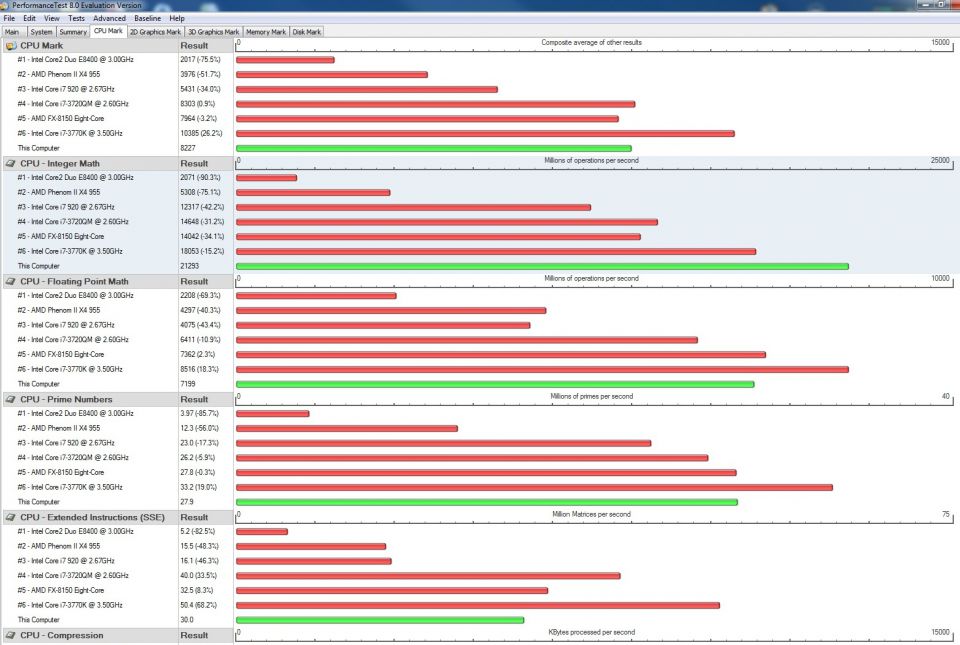Click the Extended Instructions (SSE) chip icon
The height and width of the screenshot is (645, 960).
(11, 517)
